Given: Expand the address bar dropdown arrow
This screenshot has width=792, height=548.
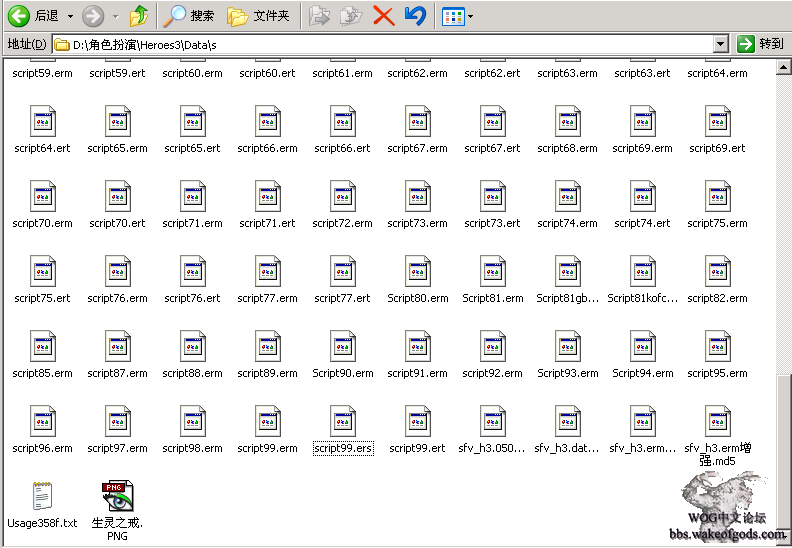Looking at the screenshot, I should pos(721,44).
